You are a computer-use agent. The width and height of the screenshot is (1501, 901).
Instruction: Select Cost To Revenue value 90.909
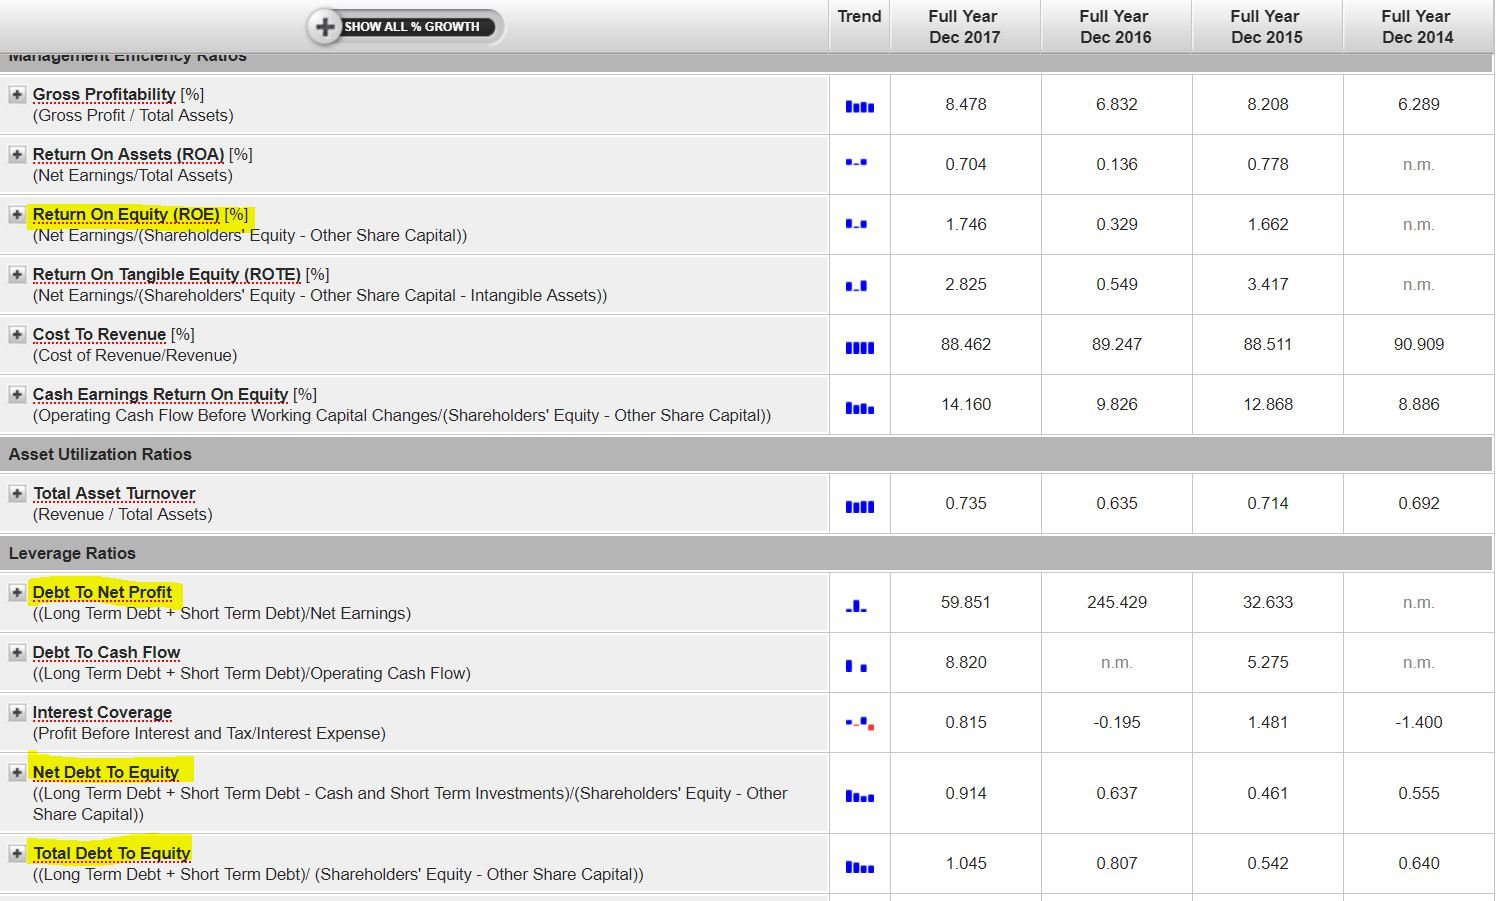click(x=1418, y=344)
